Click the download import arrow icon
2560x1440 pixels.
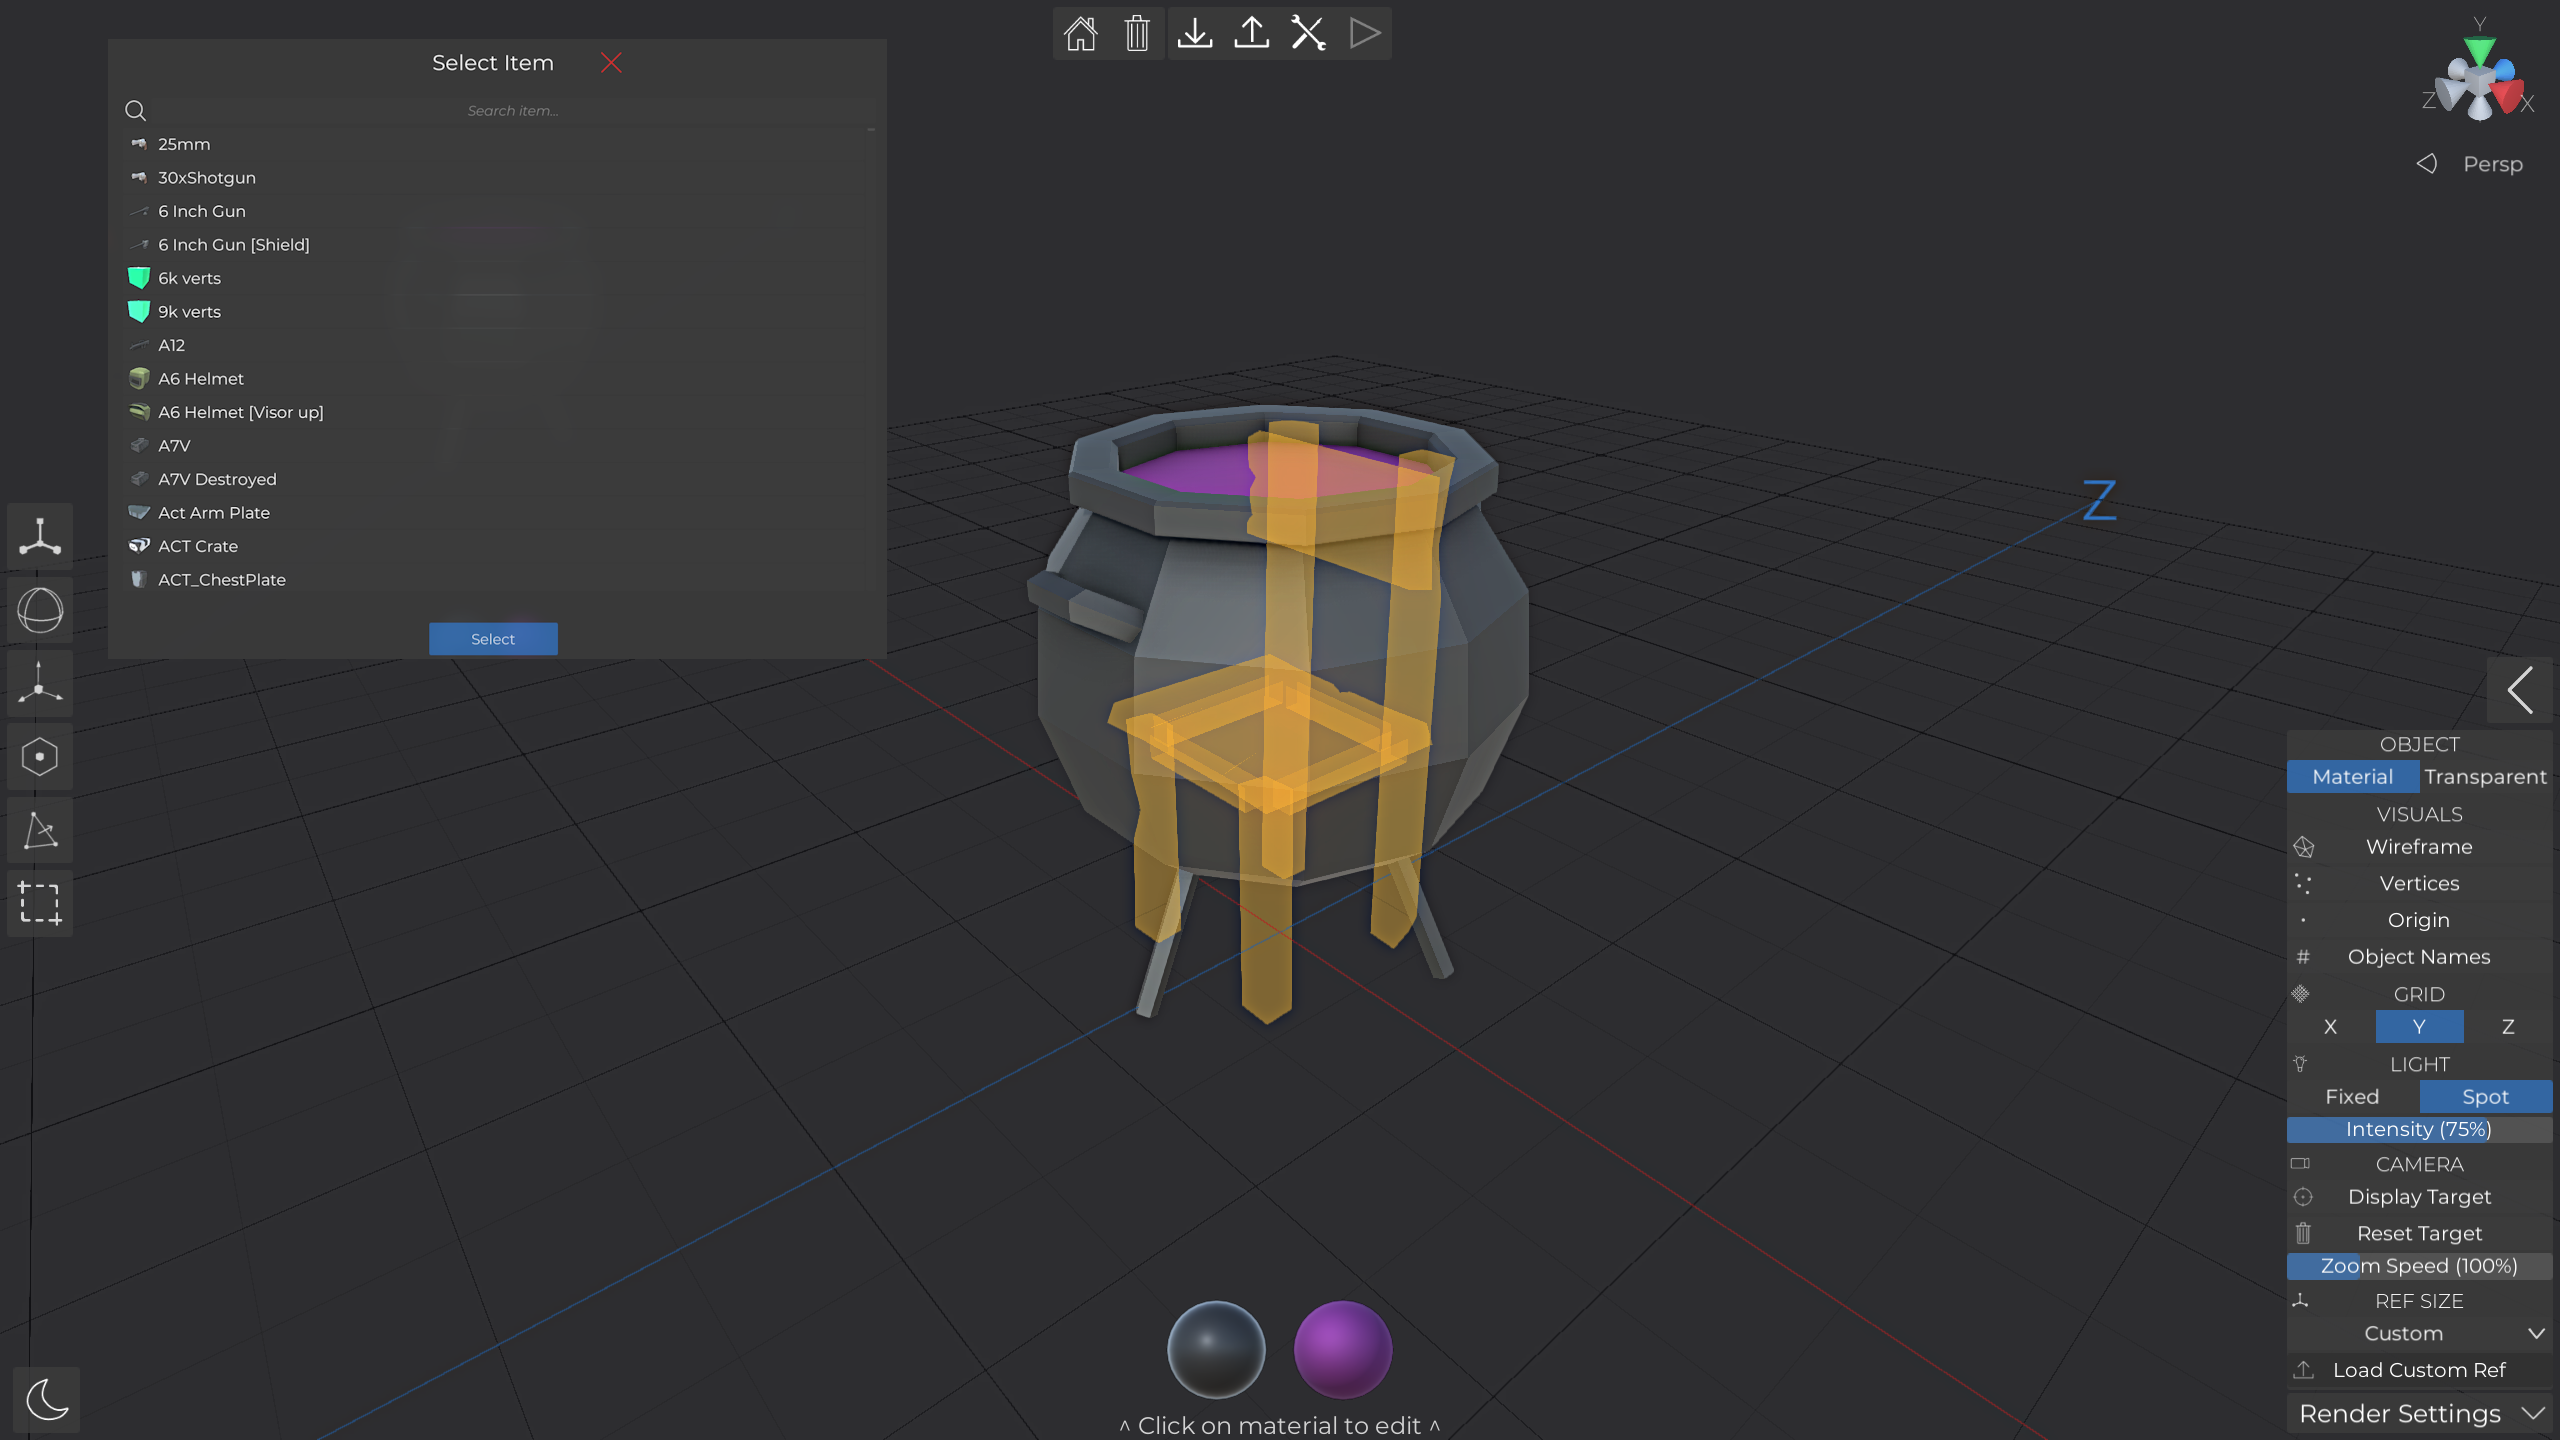(x=1195, y=33)
